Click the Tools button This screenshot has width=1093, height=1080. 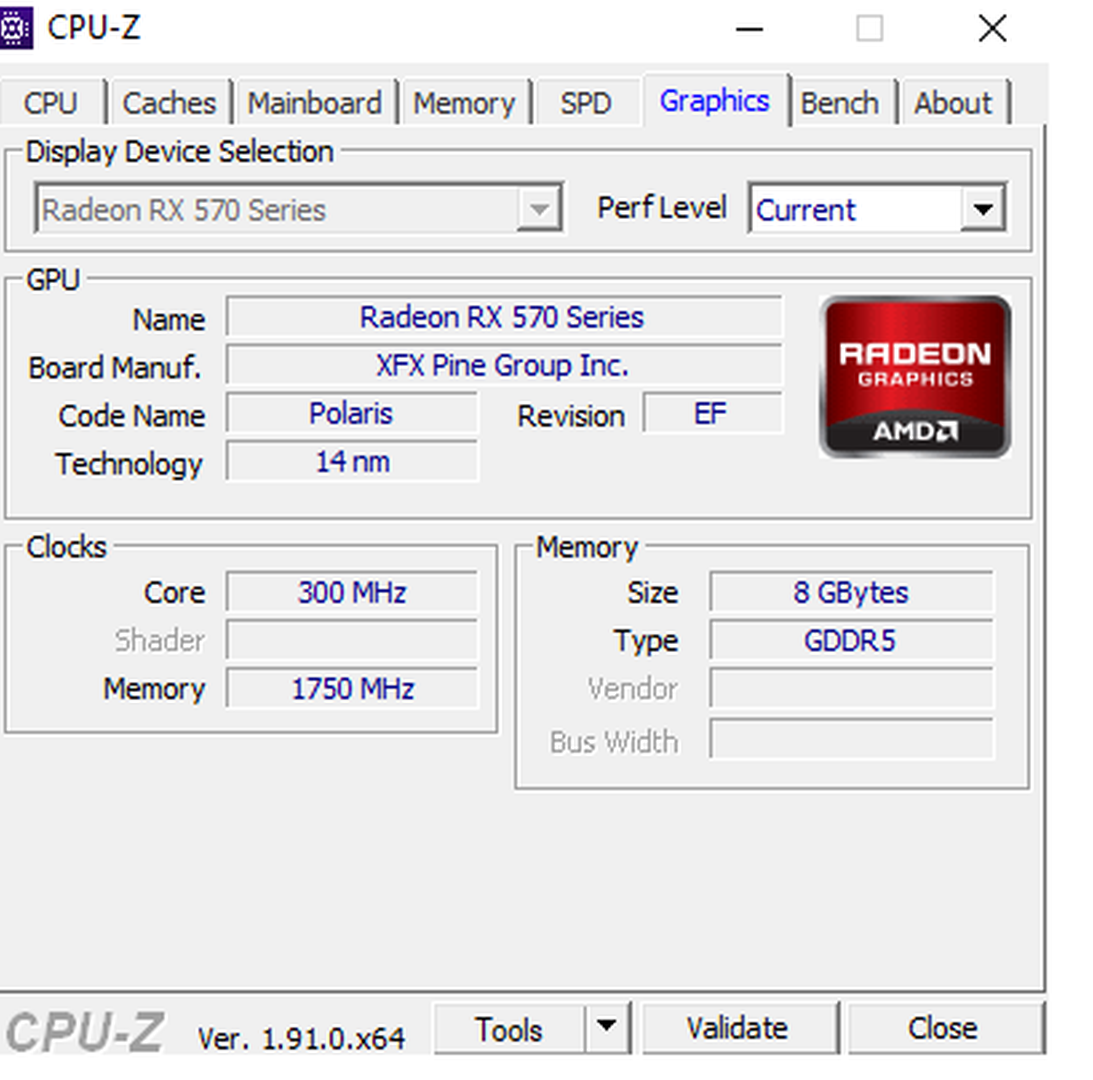[509, 1028]
